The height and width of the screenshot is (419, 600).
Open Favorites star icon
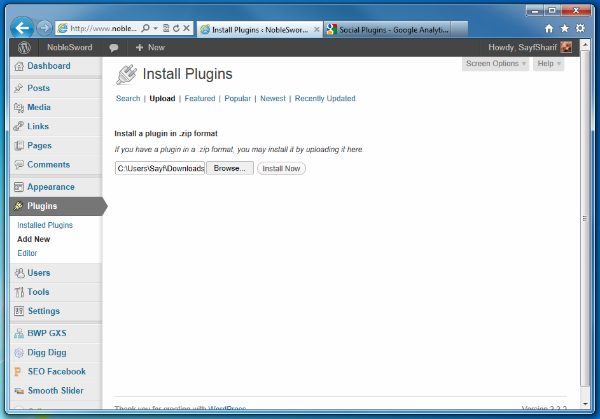pos(564,28)
